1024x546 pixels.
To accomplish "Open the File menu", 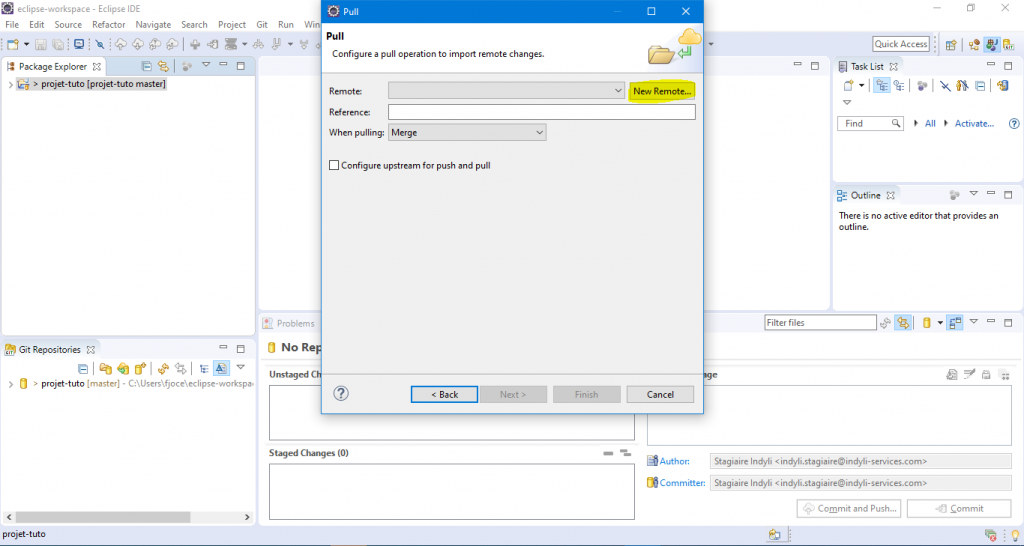I will click(12, 25).
